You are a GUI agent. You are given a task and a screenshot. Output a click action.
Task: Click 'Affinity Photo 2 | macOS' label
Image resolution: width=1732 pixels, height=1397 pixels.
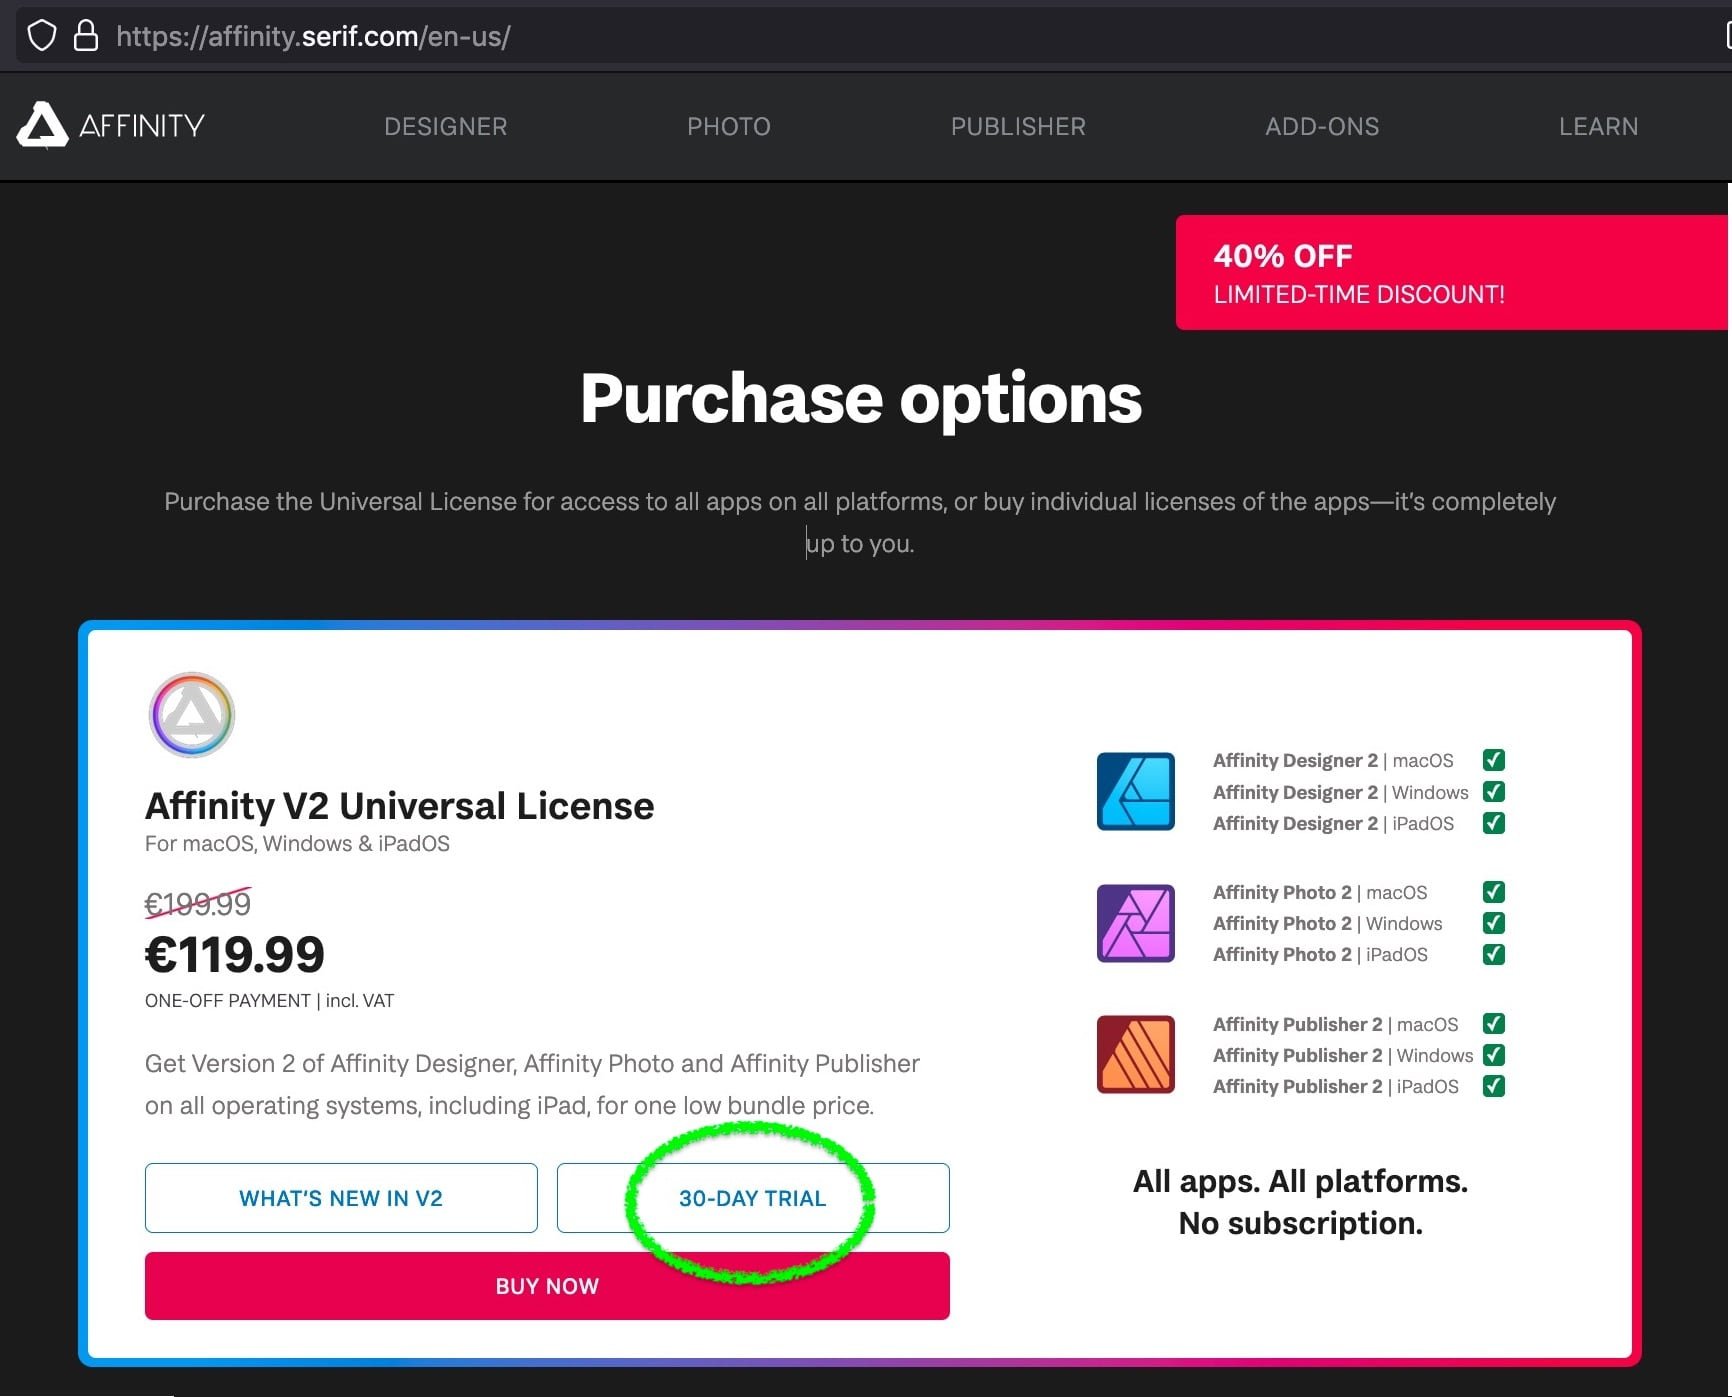tap(1320, 892)
